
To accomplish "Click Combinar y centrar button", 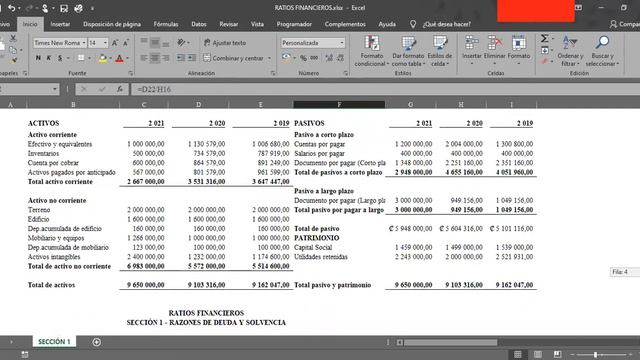I will click(233, 58).
